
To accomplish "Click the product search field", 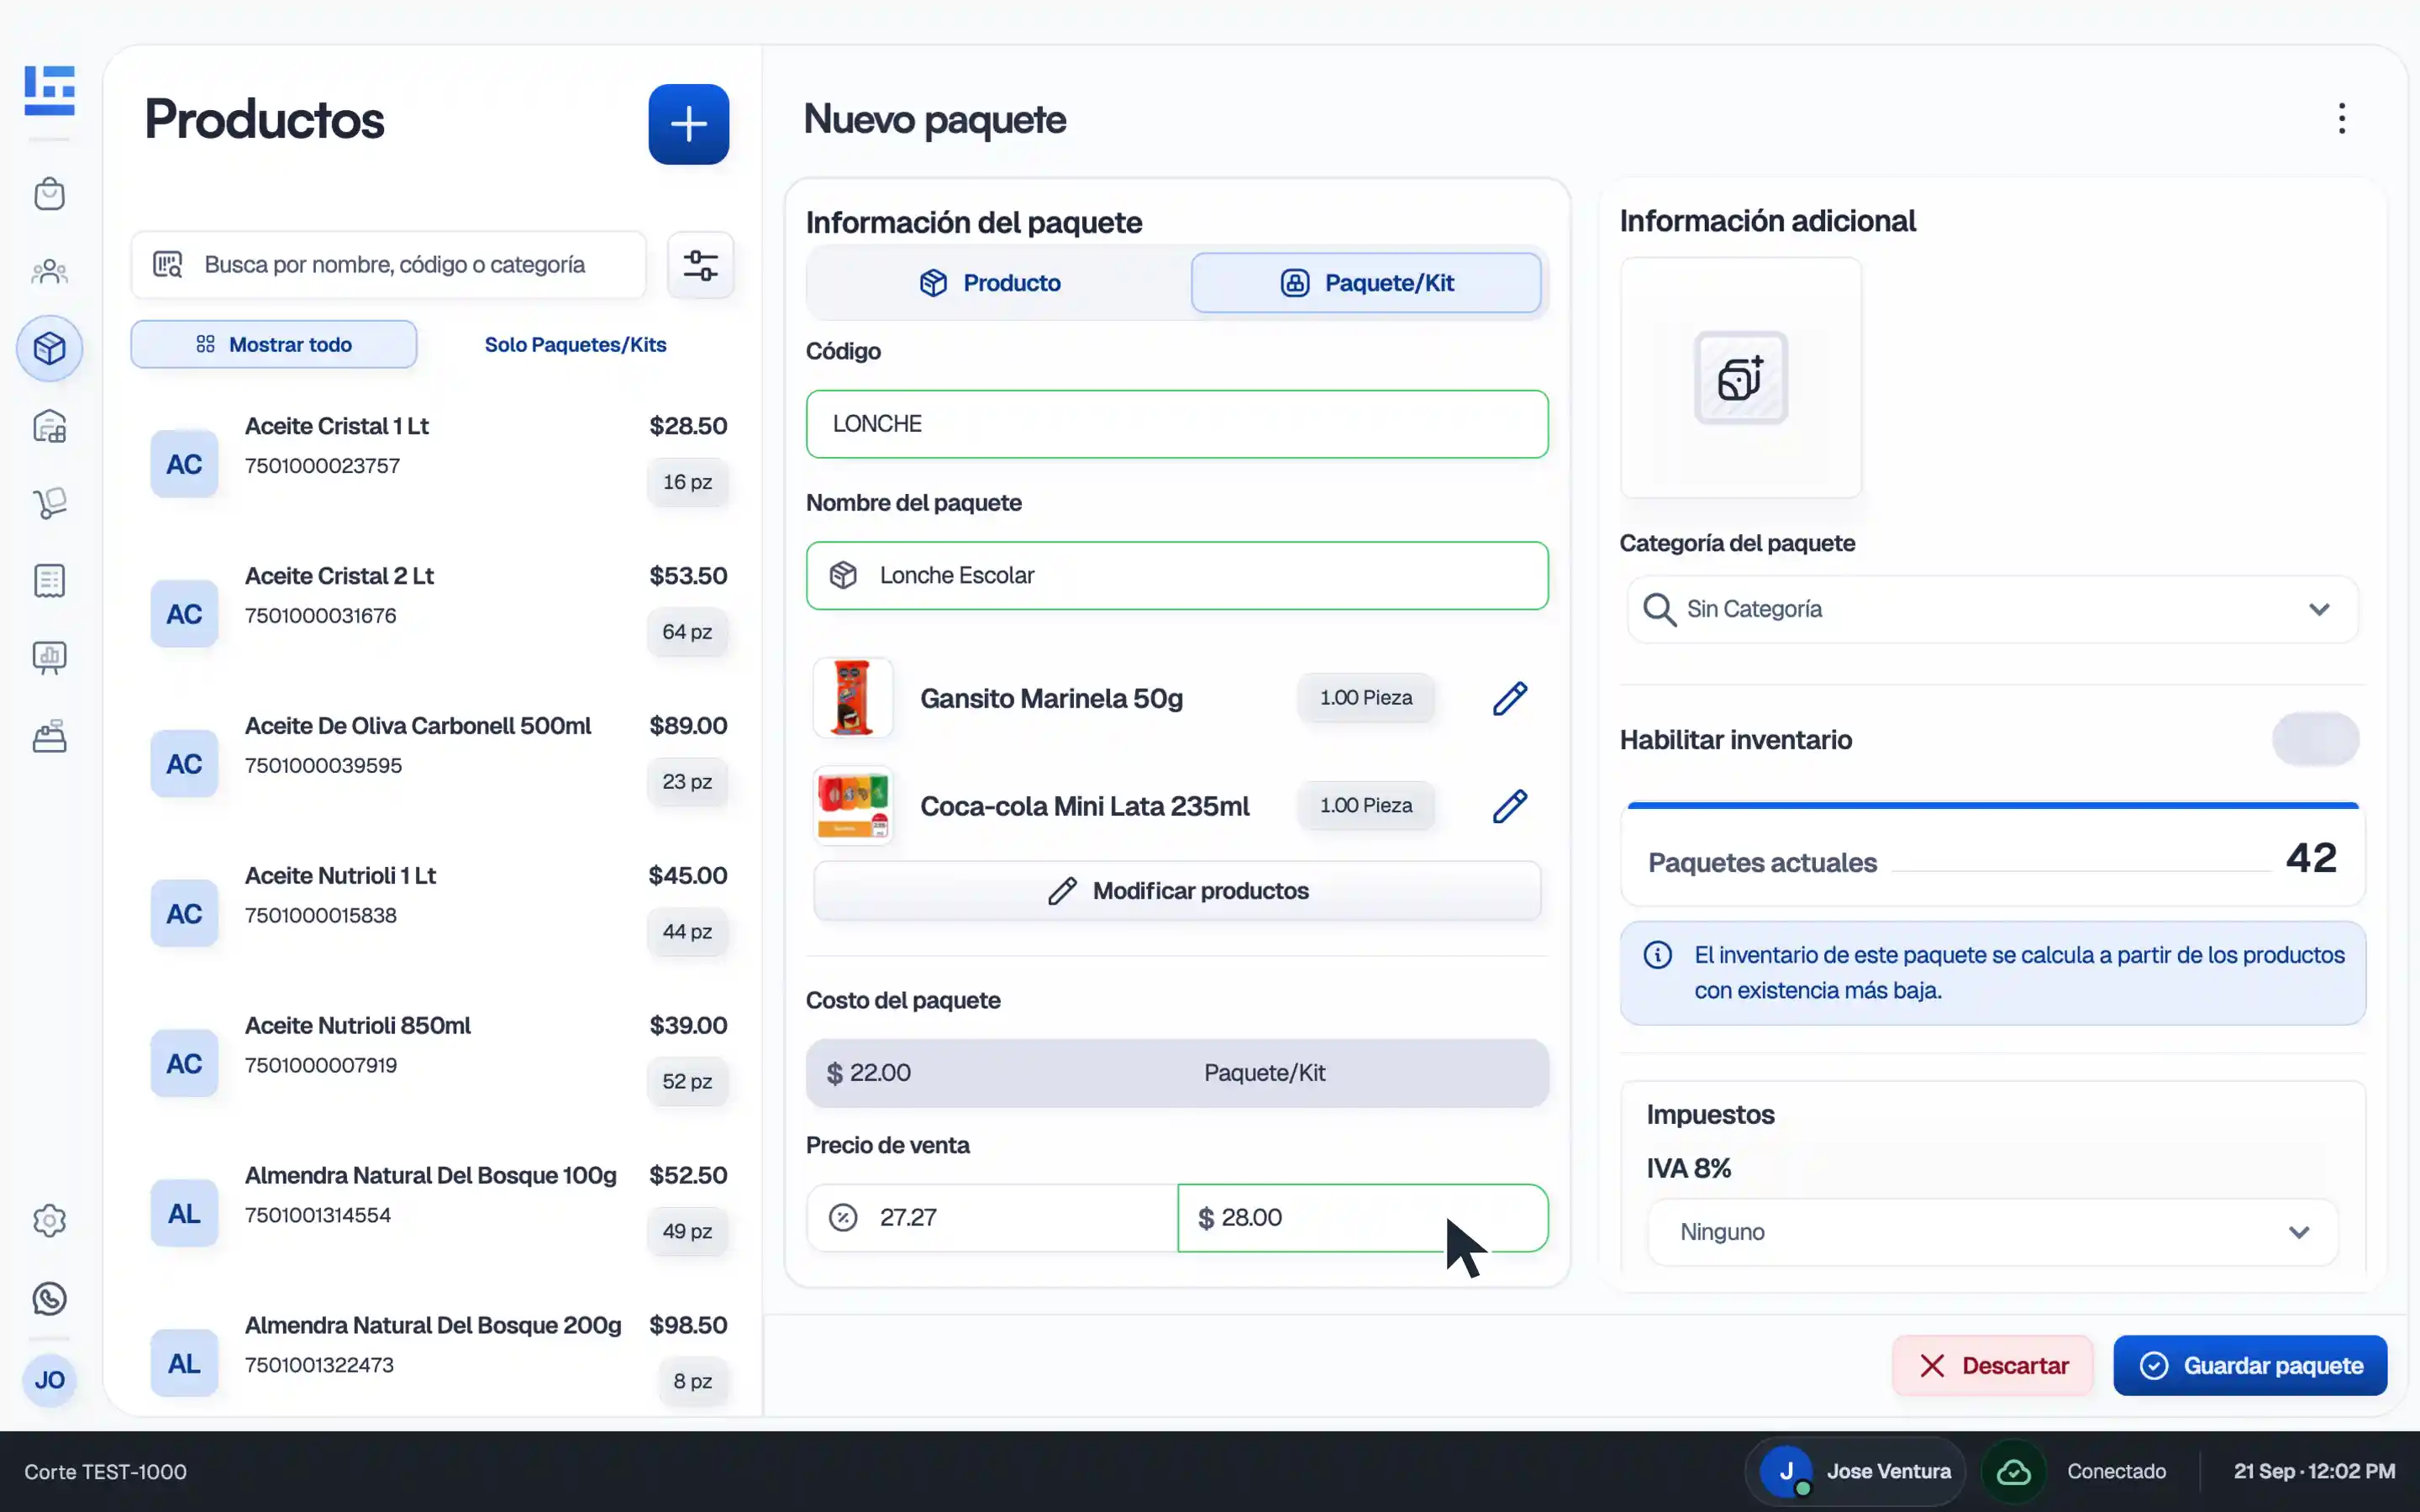I will pos(388,265).
